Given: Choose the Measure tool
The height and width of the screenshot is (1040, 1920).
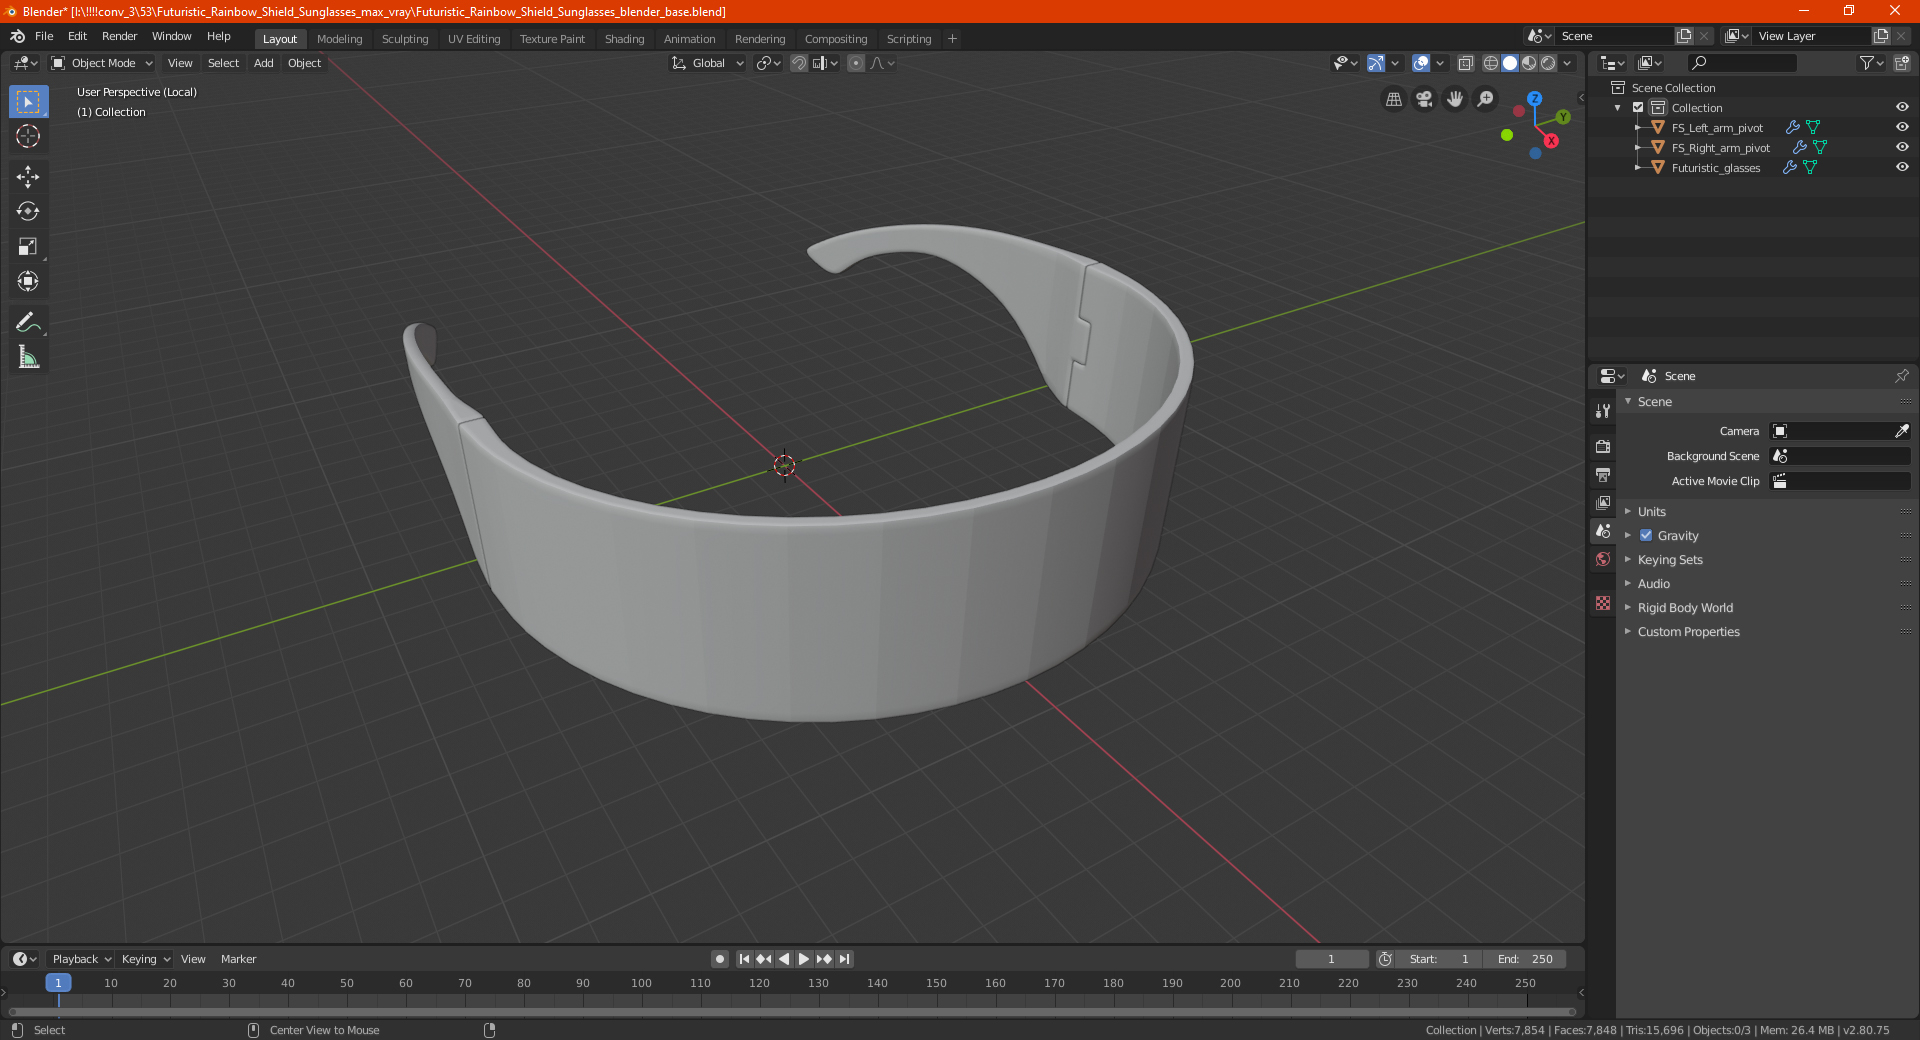Looking at the screenshot, I should (28, 357).
